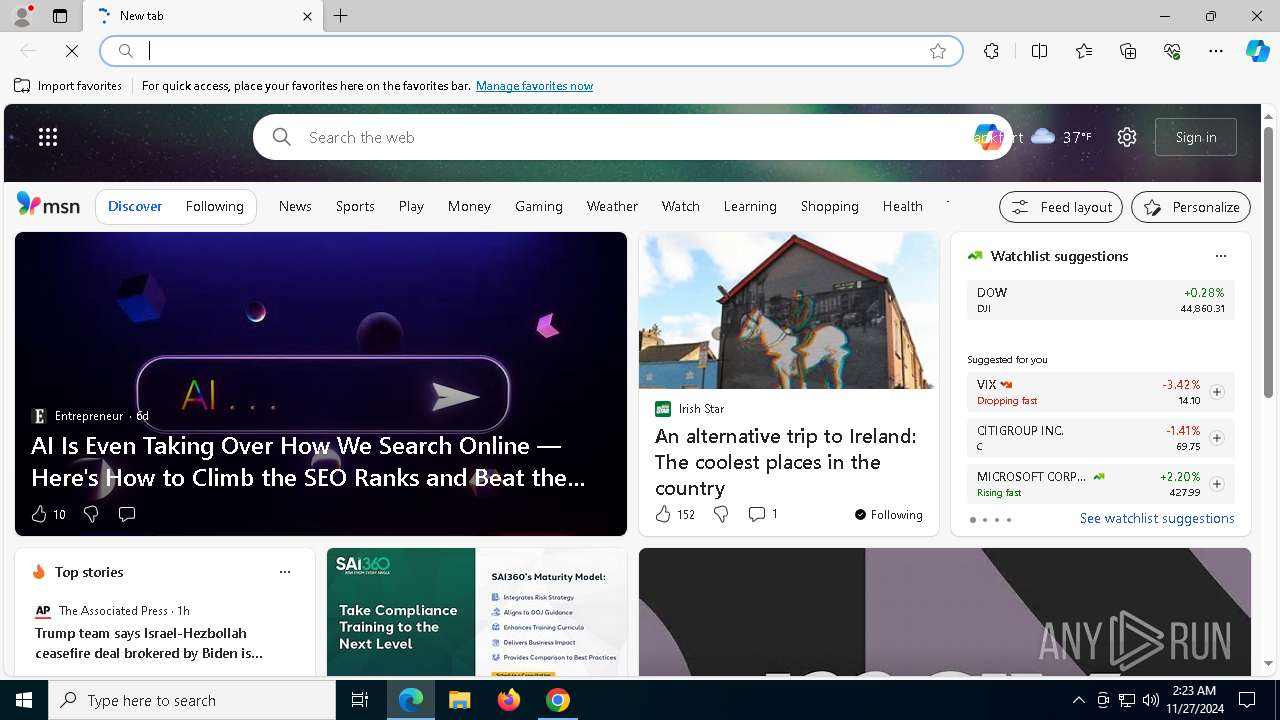This screenshot has height=720, width=1280.
Task: Add VIX to watchlist
Action: tap(1217, 392)
